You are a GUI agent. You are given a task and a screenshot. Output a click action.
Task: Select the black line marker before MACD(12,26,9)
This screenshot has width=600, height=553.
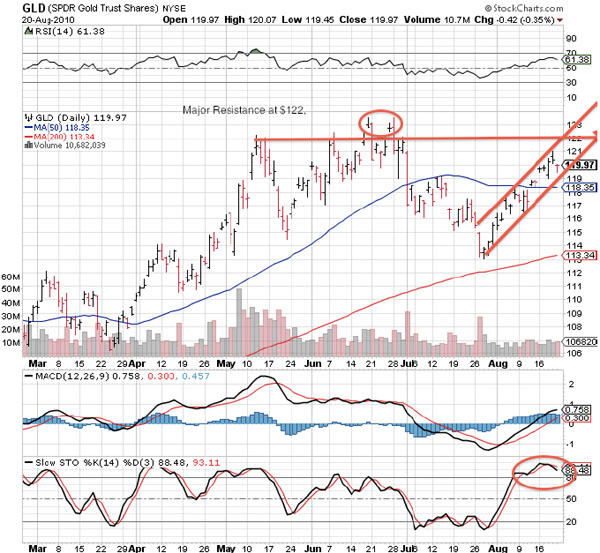[x=29, y=377]
